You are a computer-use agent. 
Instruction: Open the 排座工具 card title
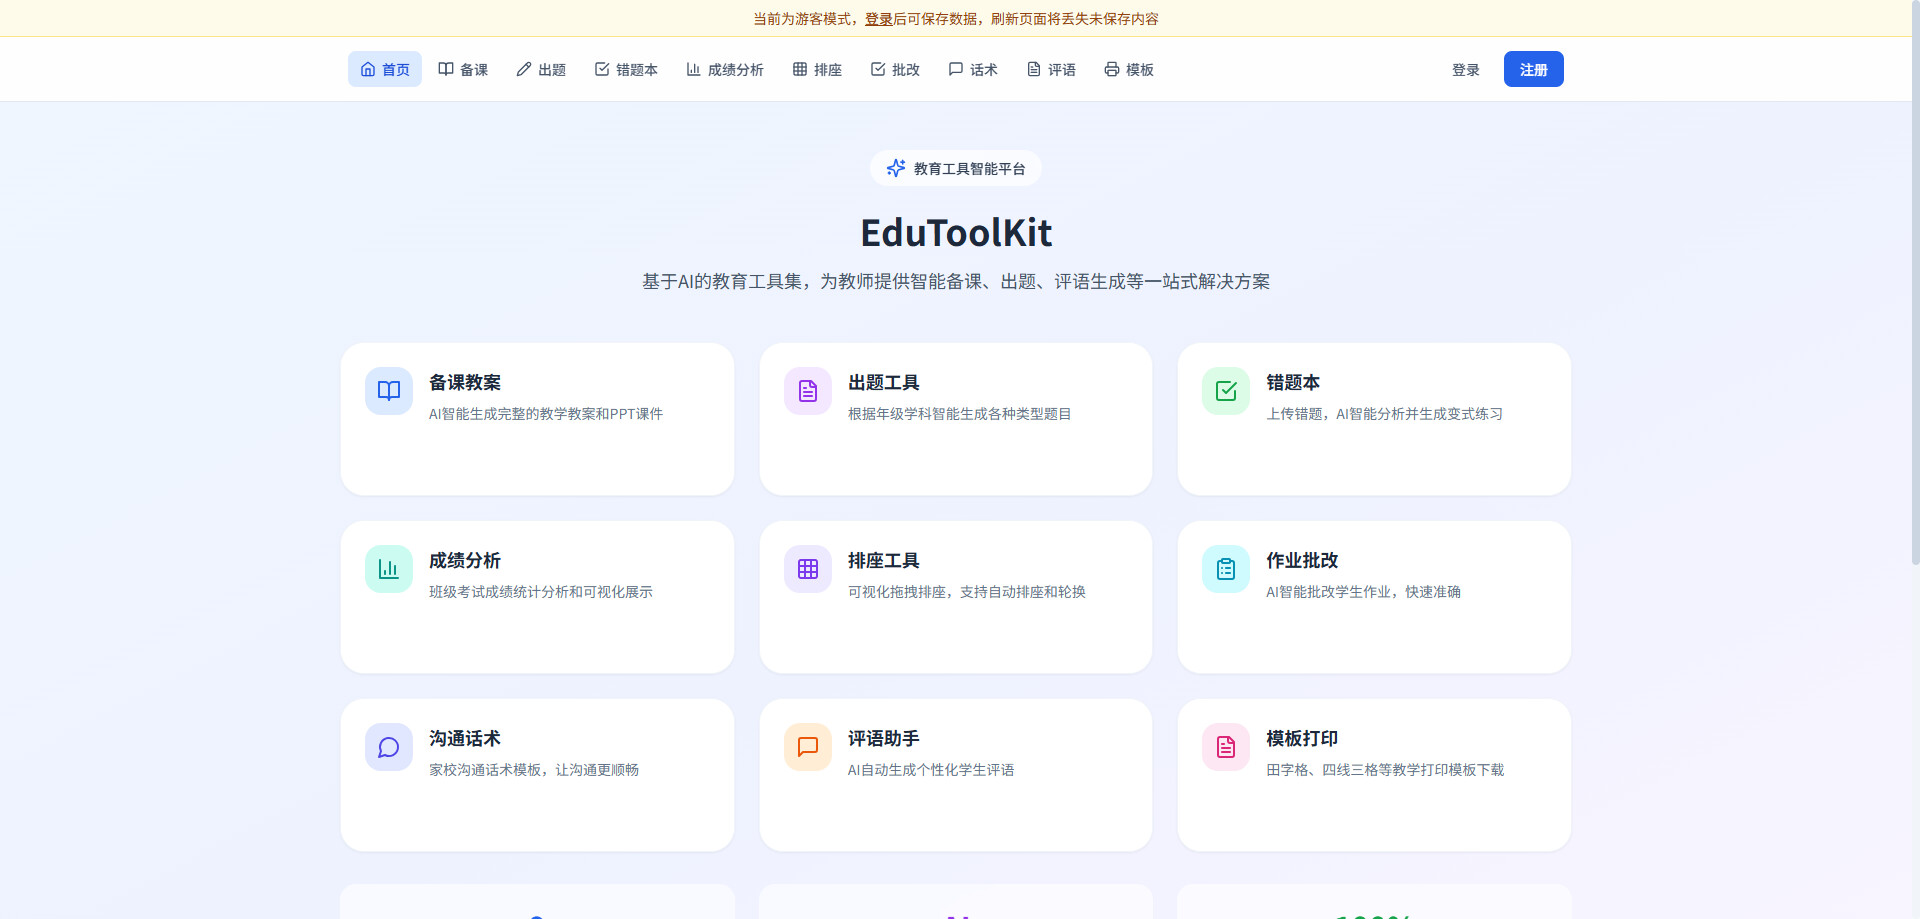coord(884,560)
